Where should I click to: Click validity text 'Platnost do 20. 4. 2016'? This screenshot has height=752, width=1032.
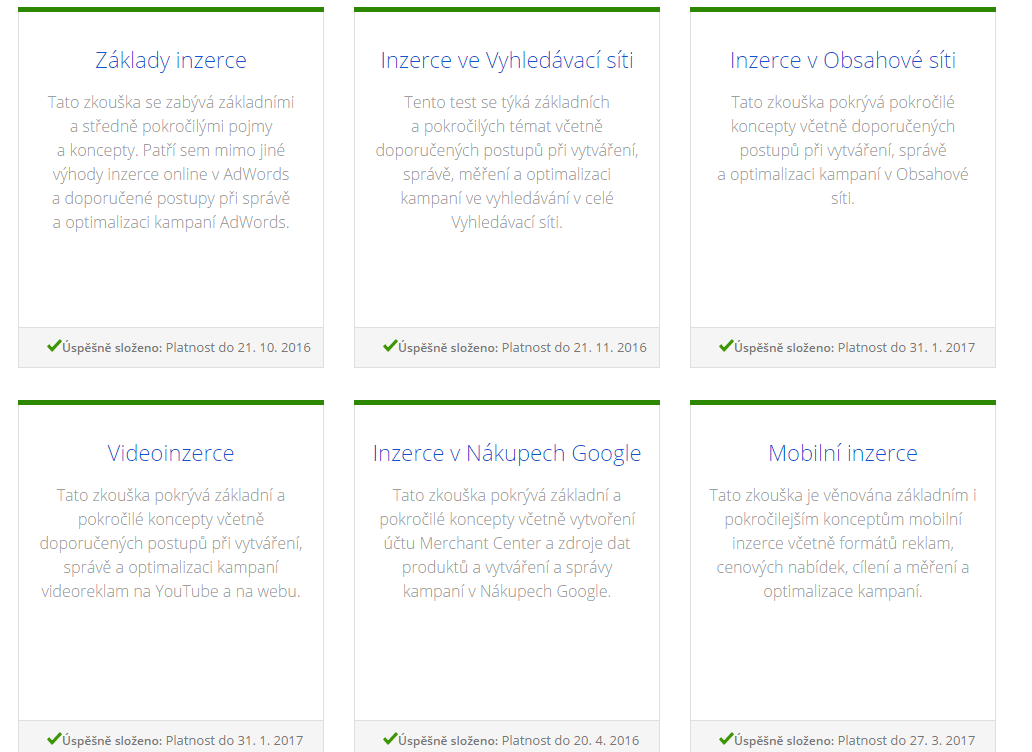coord(570,741)
